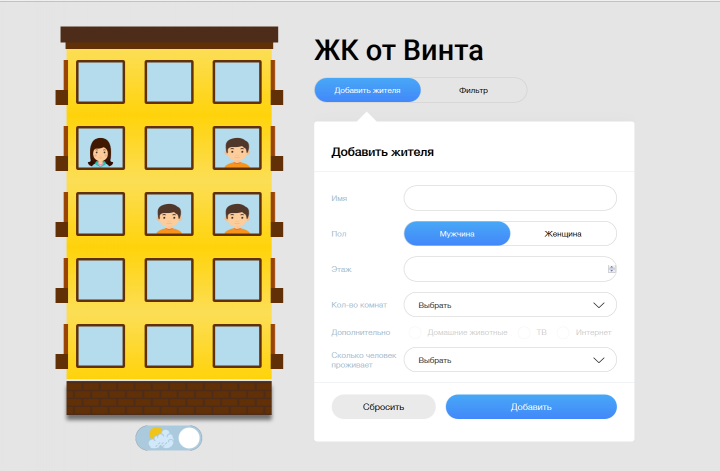Click empty middle window next to the woman

(169, 148)
